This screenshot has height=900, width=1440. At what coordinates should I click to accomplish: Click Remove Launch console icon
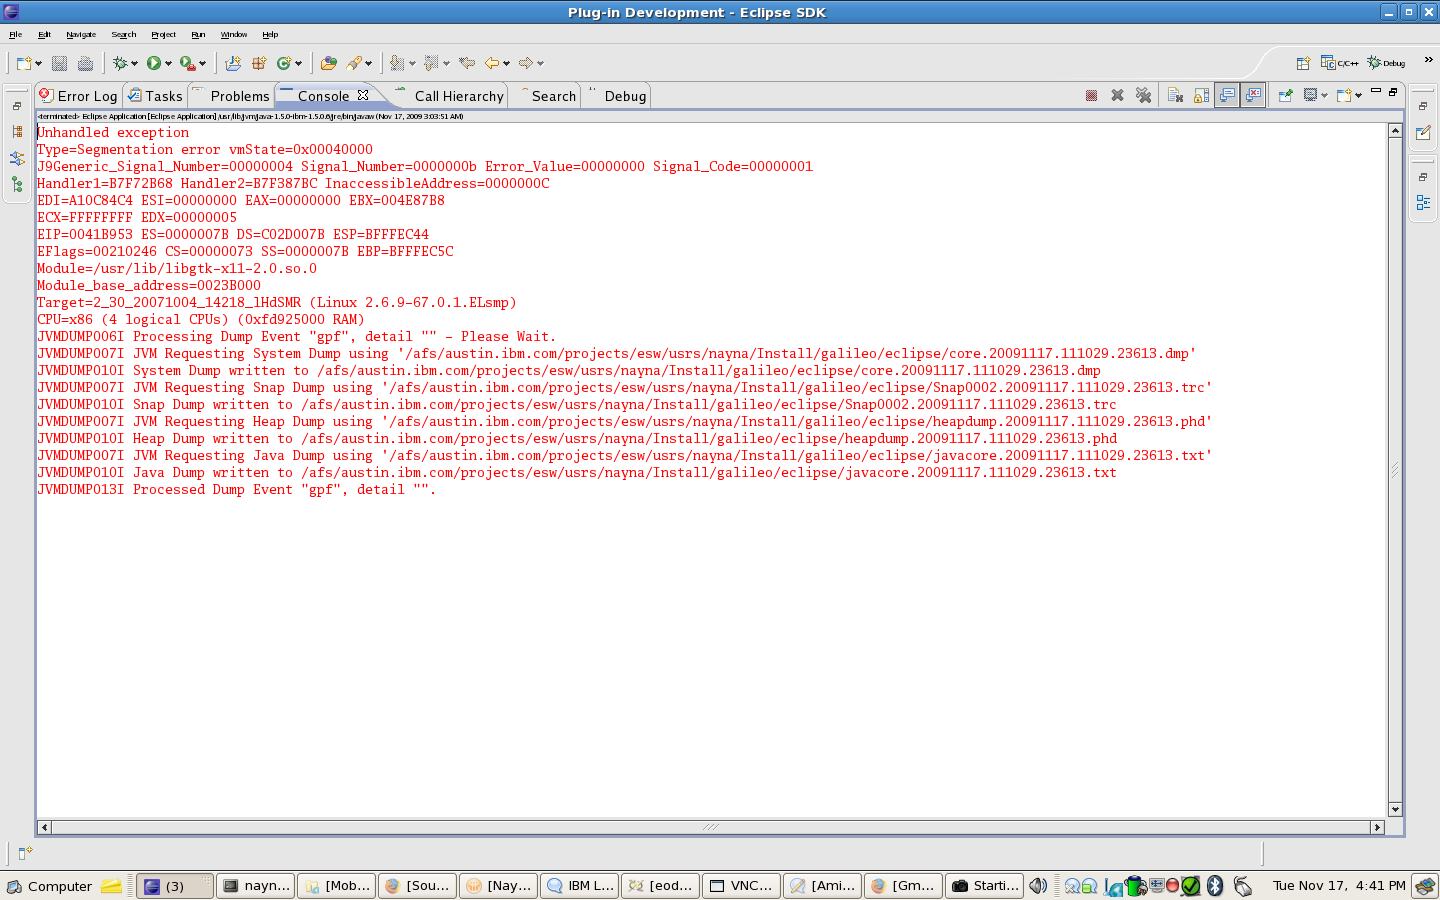1117,95
